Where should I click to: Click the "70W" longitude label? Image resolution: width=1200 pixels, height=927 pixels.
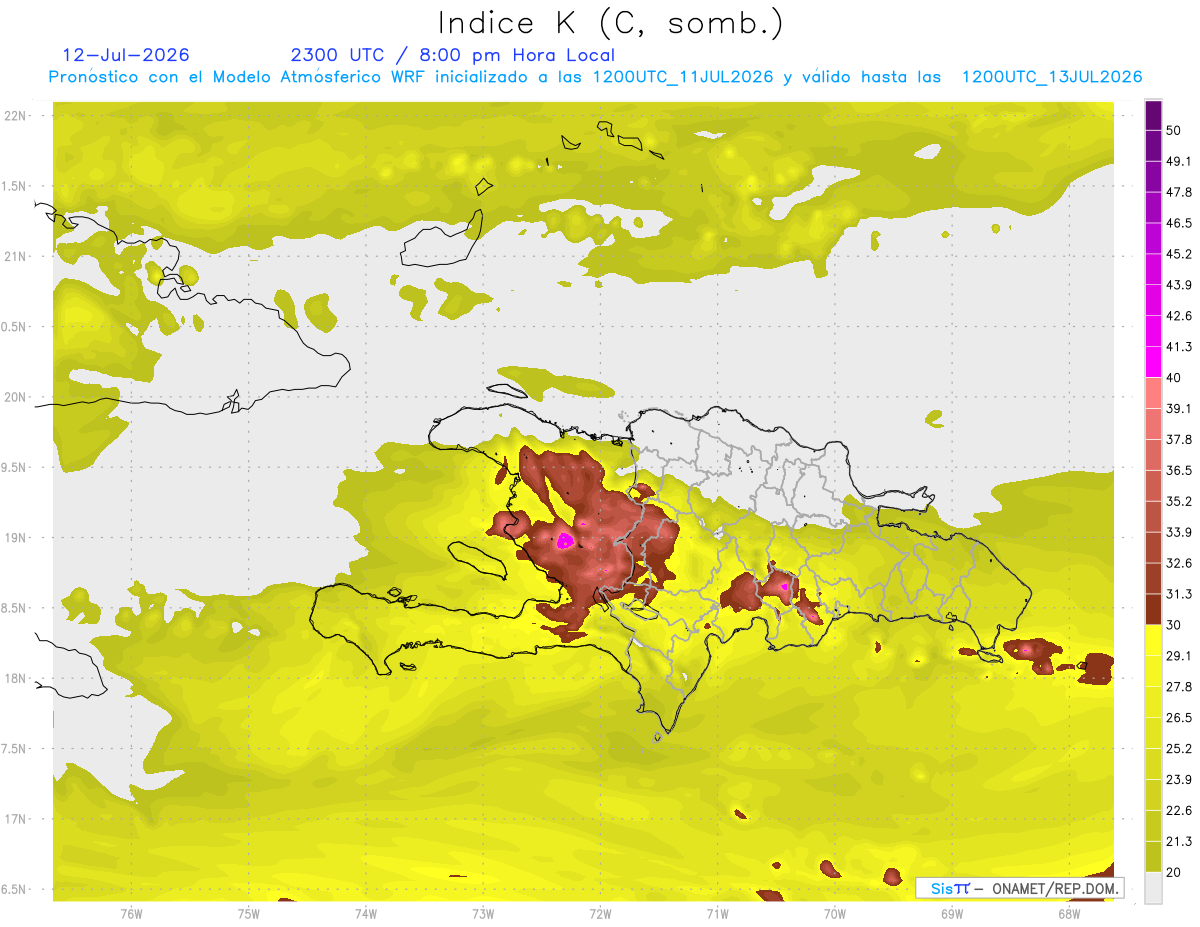(x=835, y=913)
